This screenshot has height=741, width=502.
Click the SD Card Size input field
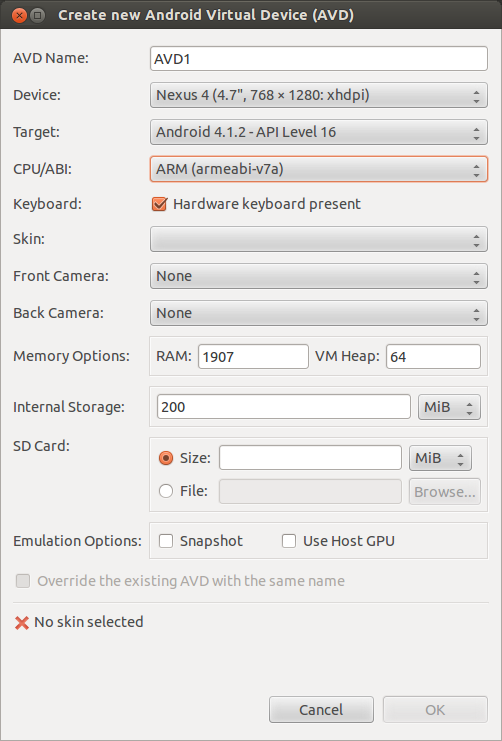click(x=311, y=457)
